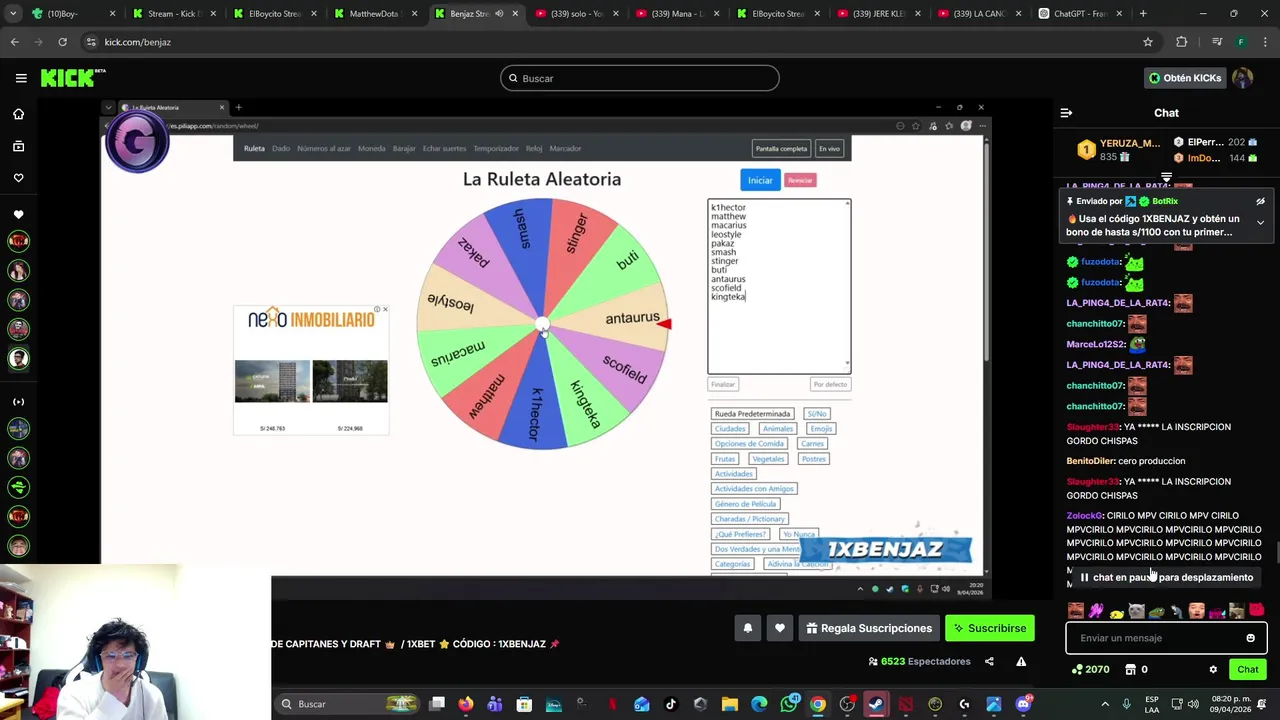Viewport: 1280px width, 720px height.
Task: Open Steam from the taskbar
Action: click(876, 704)
